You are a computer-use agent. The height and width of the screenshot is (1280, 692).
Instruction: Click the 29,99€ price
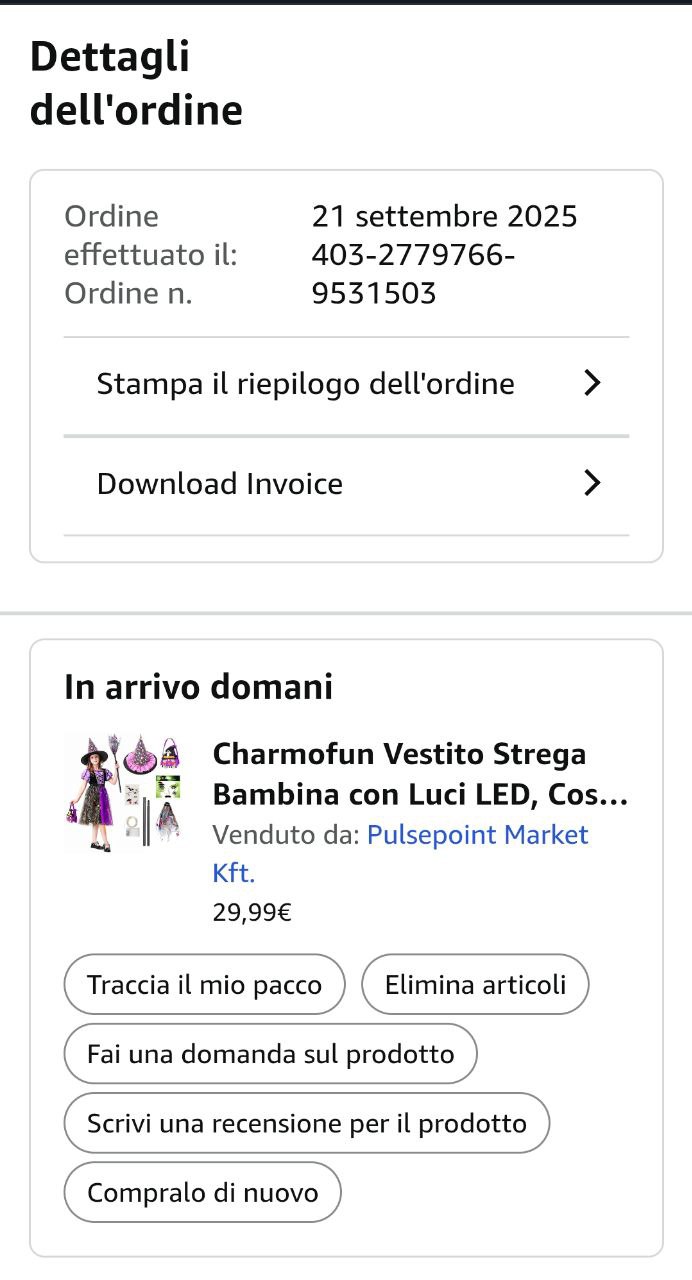[x=252, y=912]
